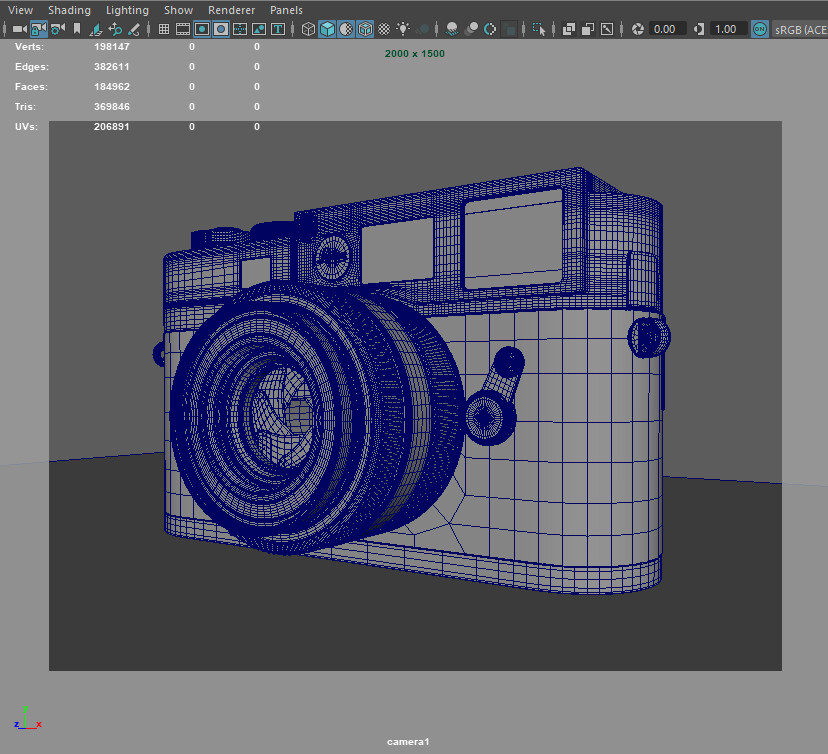Turn on X-Ray display

[570, 29]
